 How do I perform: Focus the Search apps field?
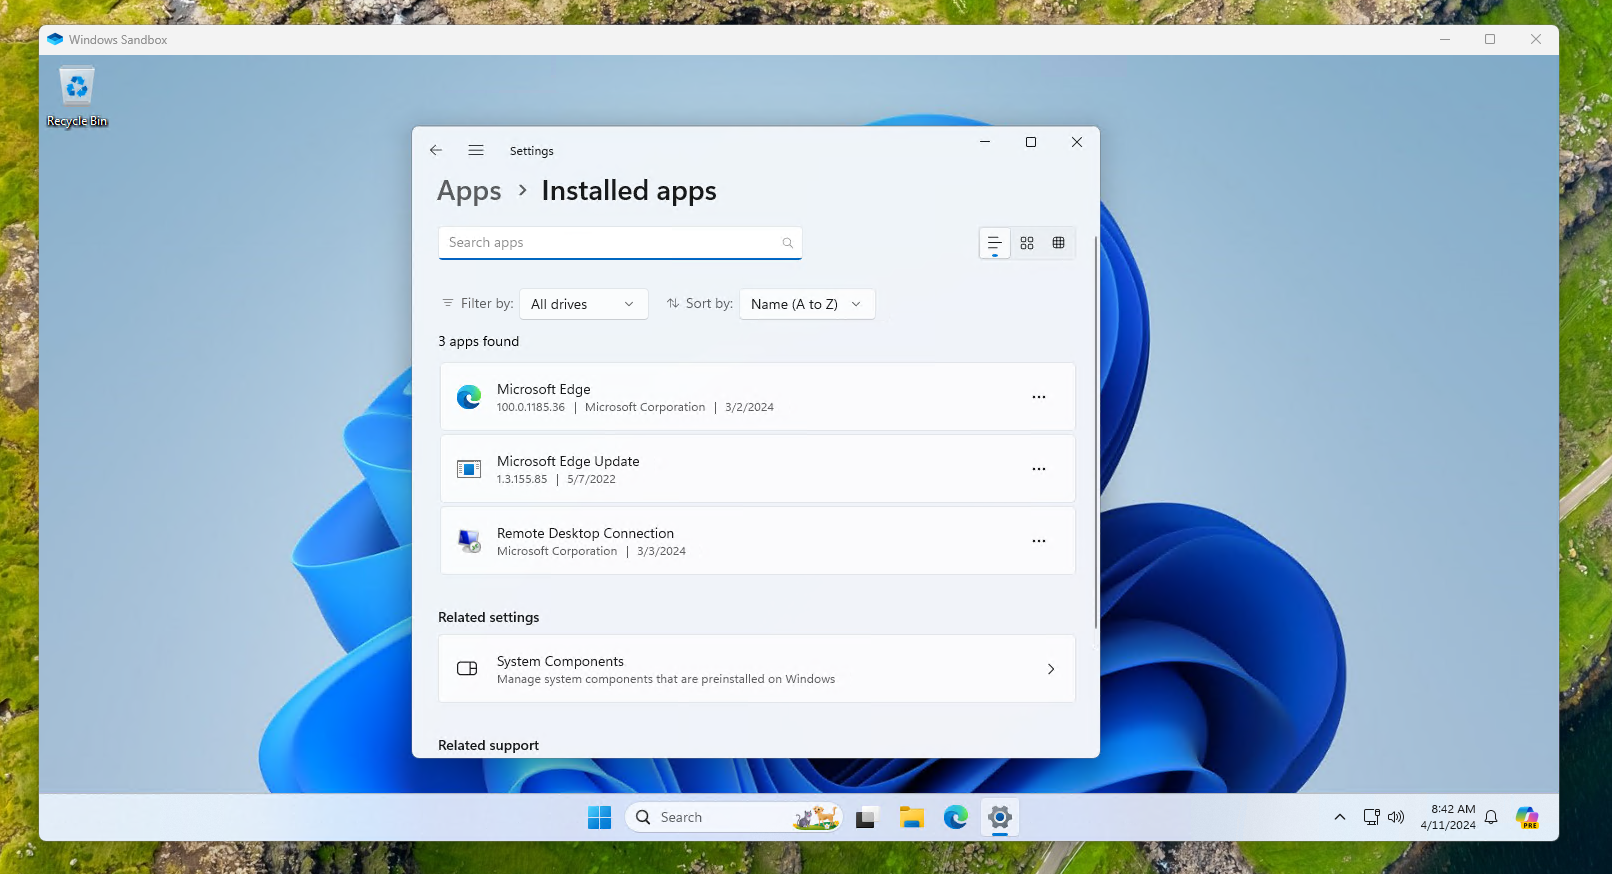click(x=620, y=243)
